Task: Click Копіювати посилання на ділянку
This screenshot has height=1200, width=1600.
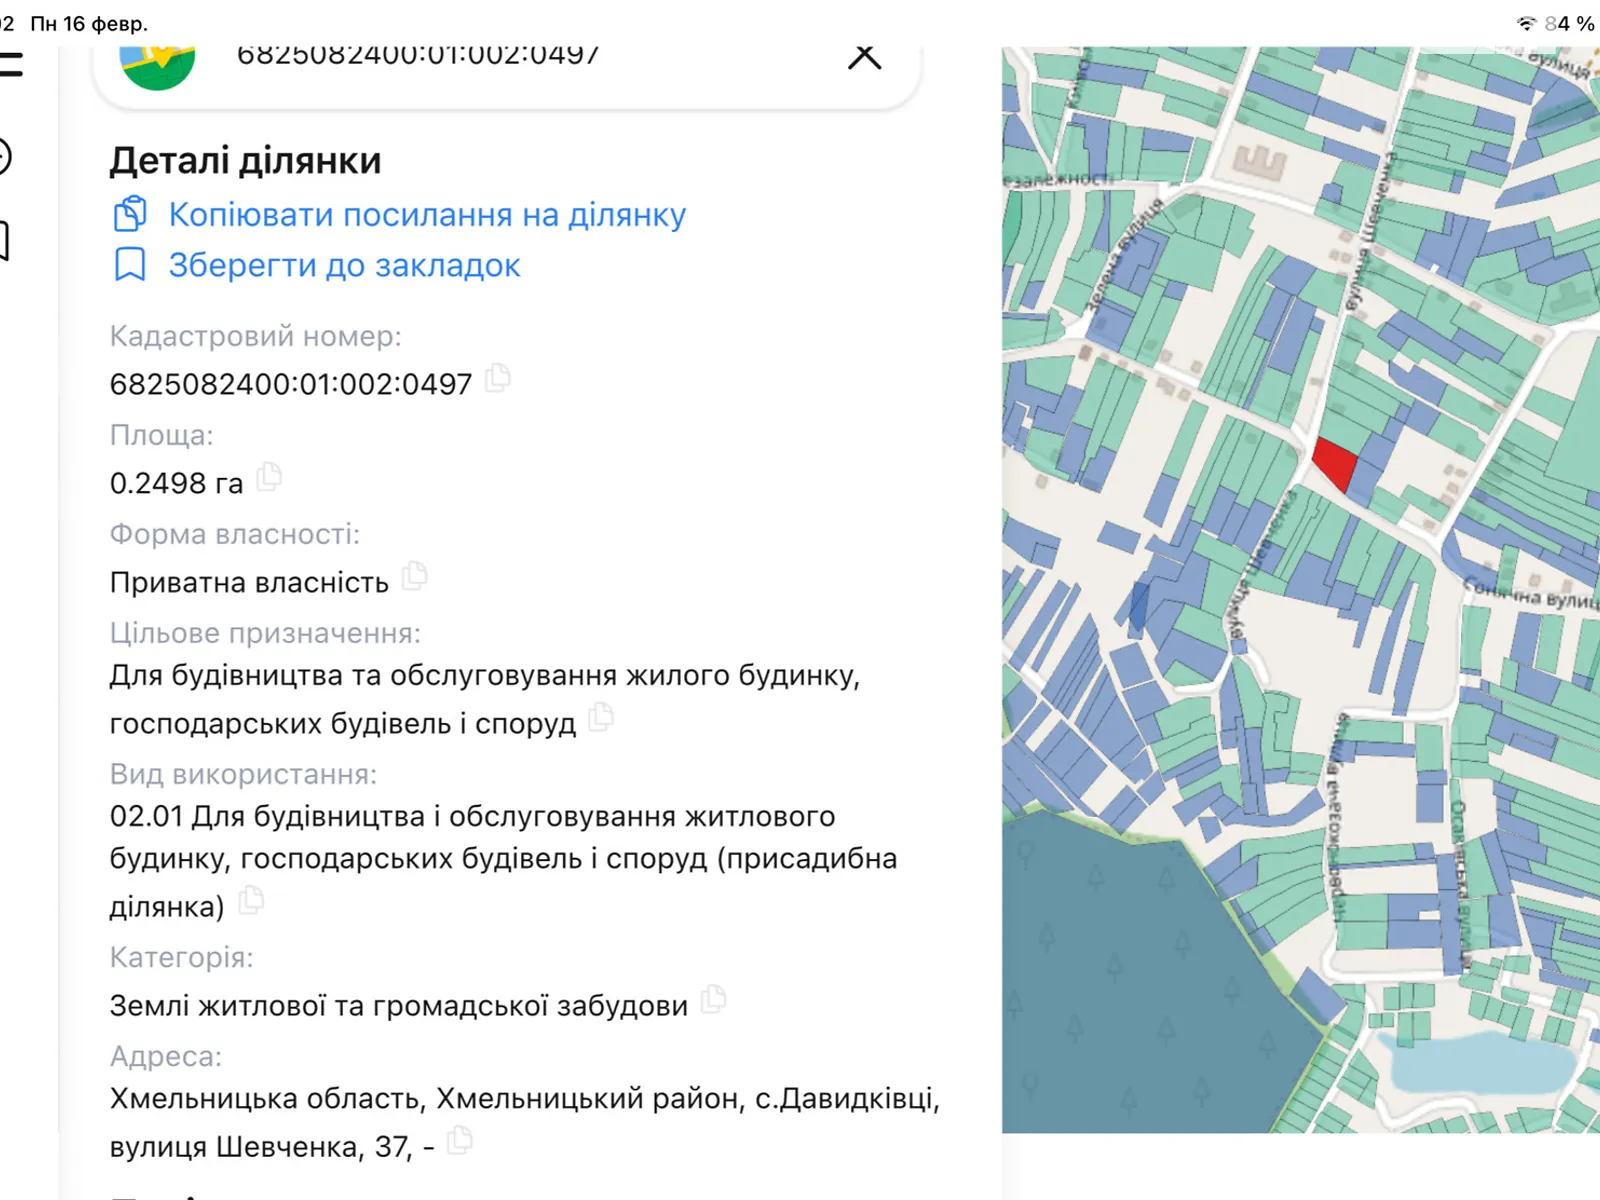Action: [427, 213]
